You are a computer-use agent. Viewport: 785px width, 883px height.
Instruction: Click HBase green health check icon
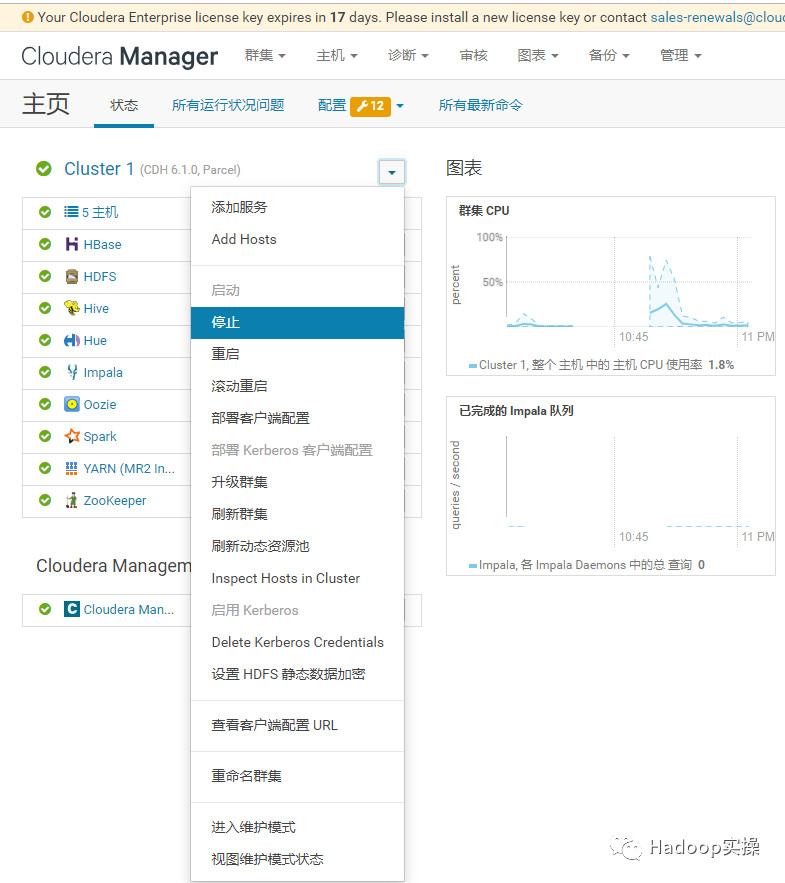pyautogui.click(x=45, y=244)
